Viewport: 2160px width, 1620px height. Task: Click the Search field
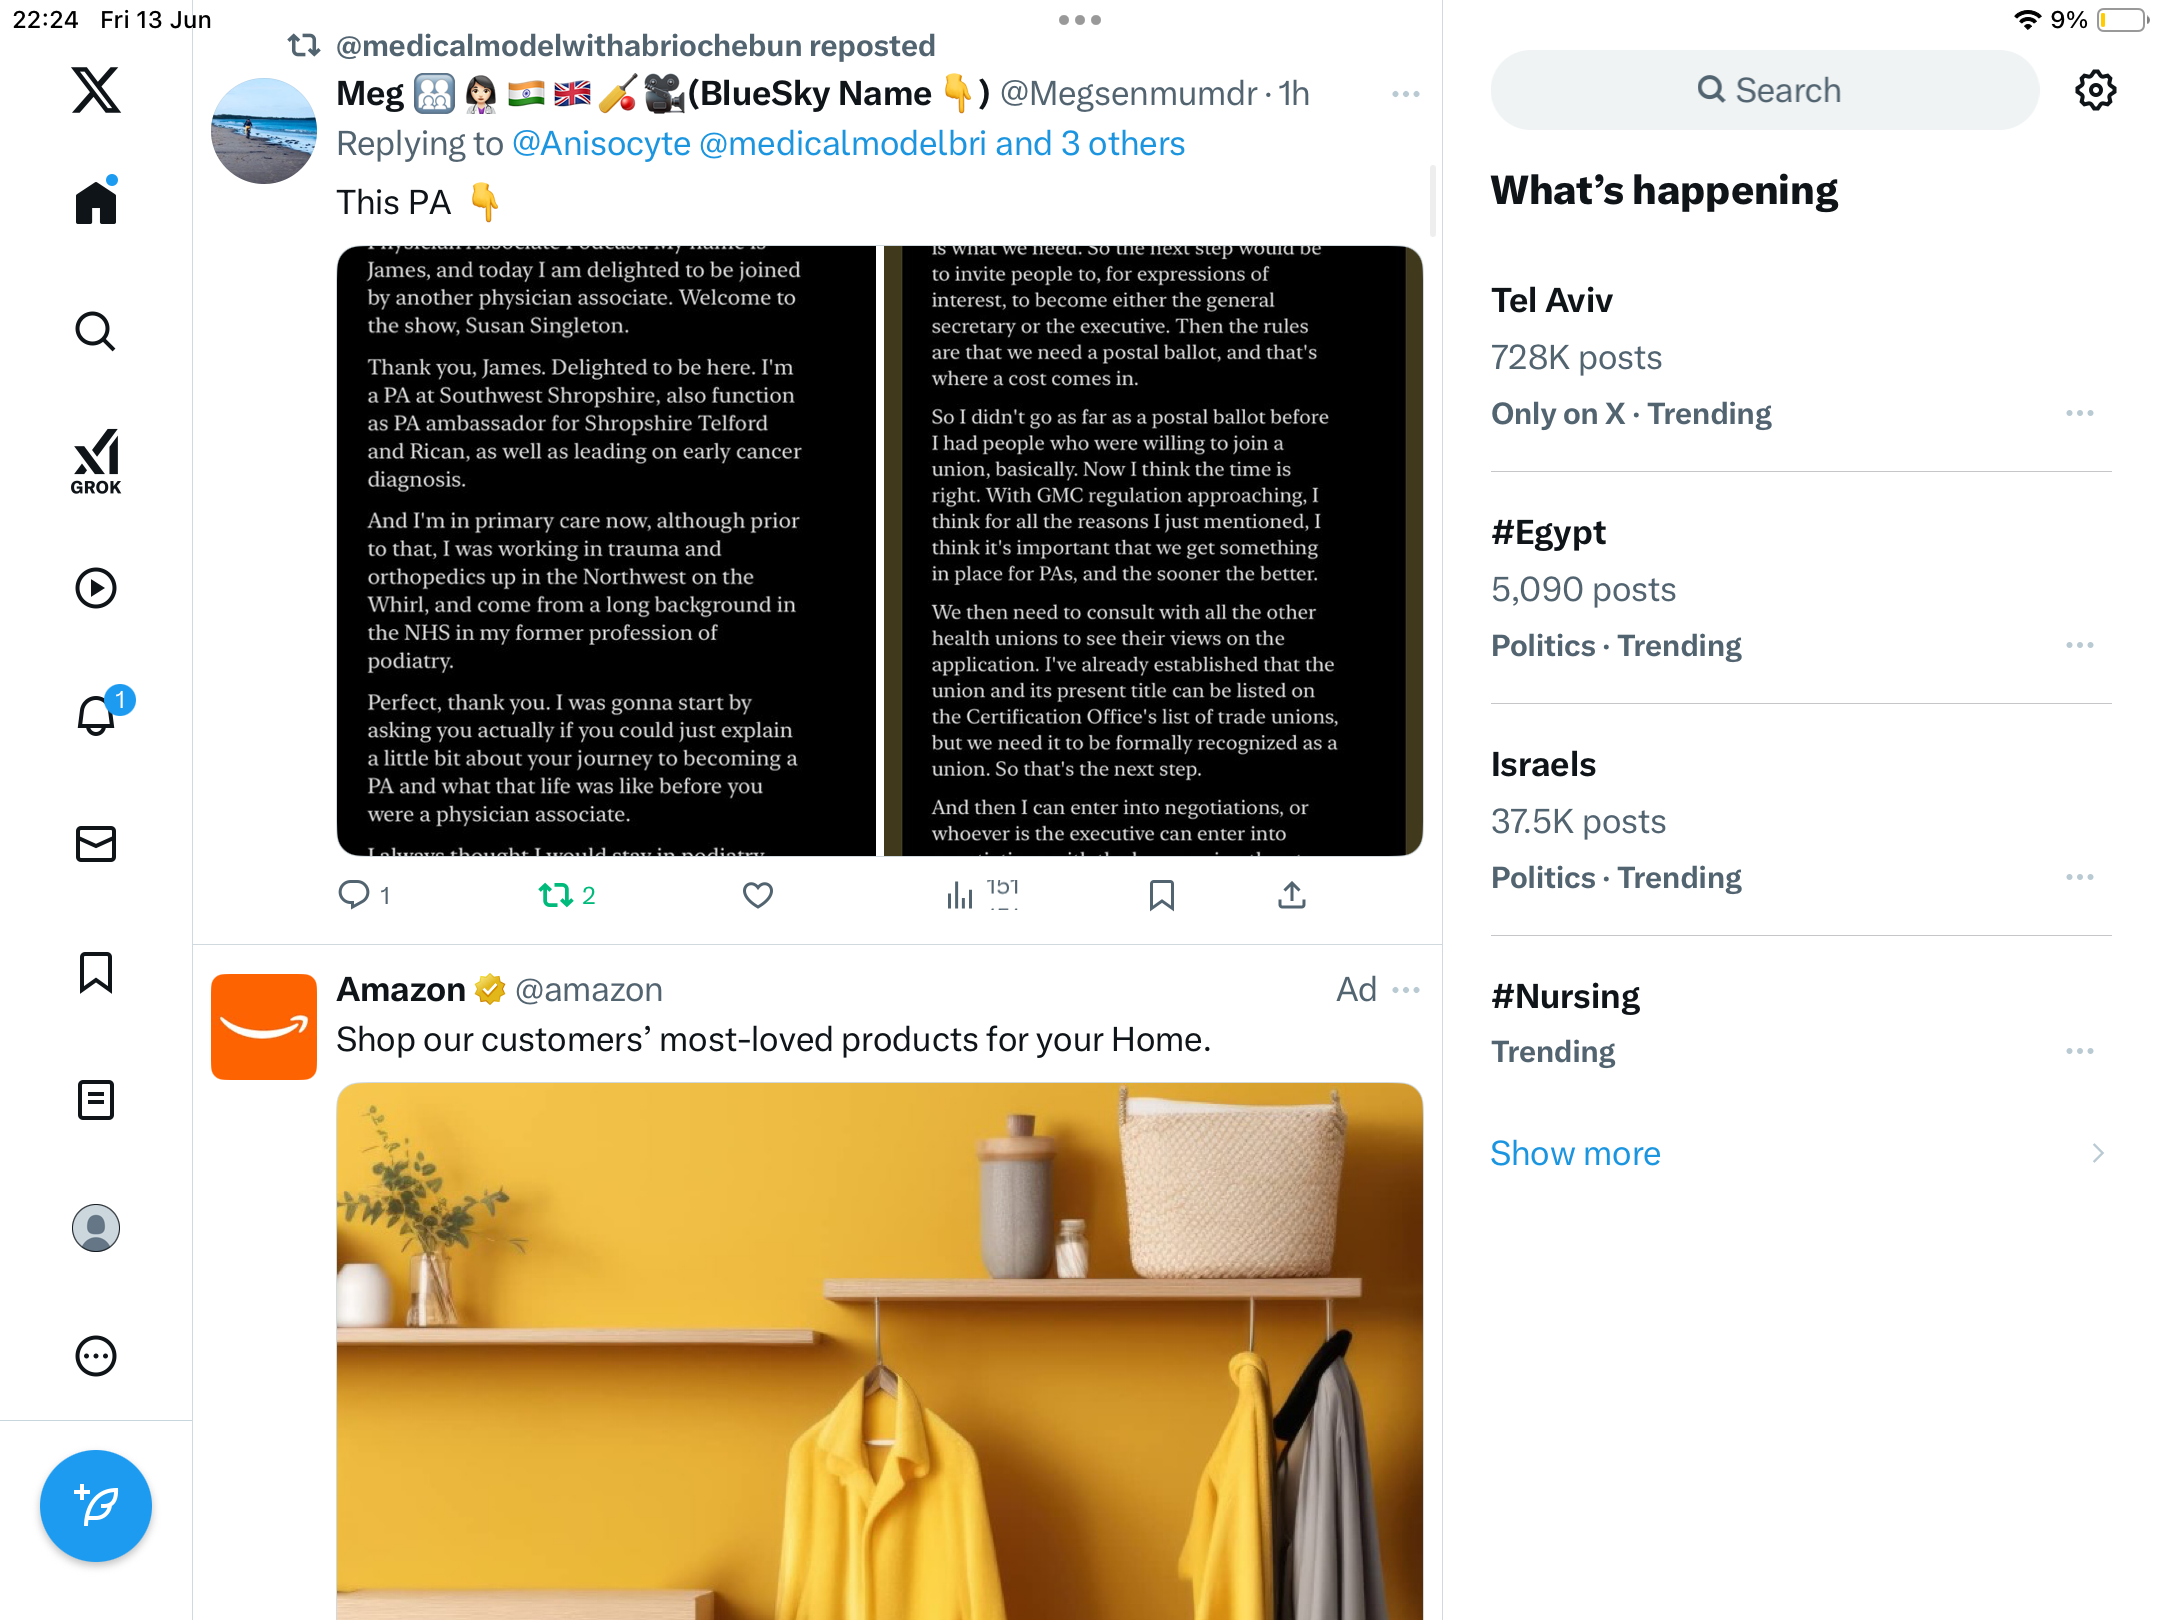tap(1765, 90)
